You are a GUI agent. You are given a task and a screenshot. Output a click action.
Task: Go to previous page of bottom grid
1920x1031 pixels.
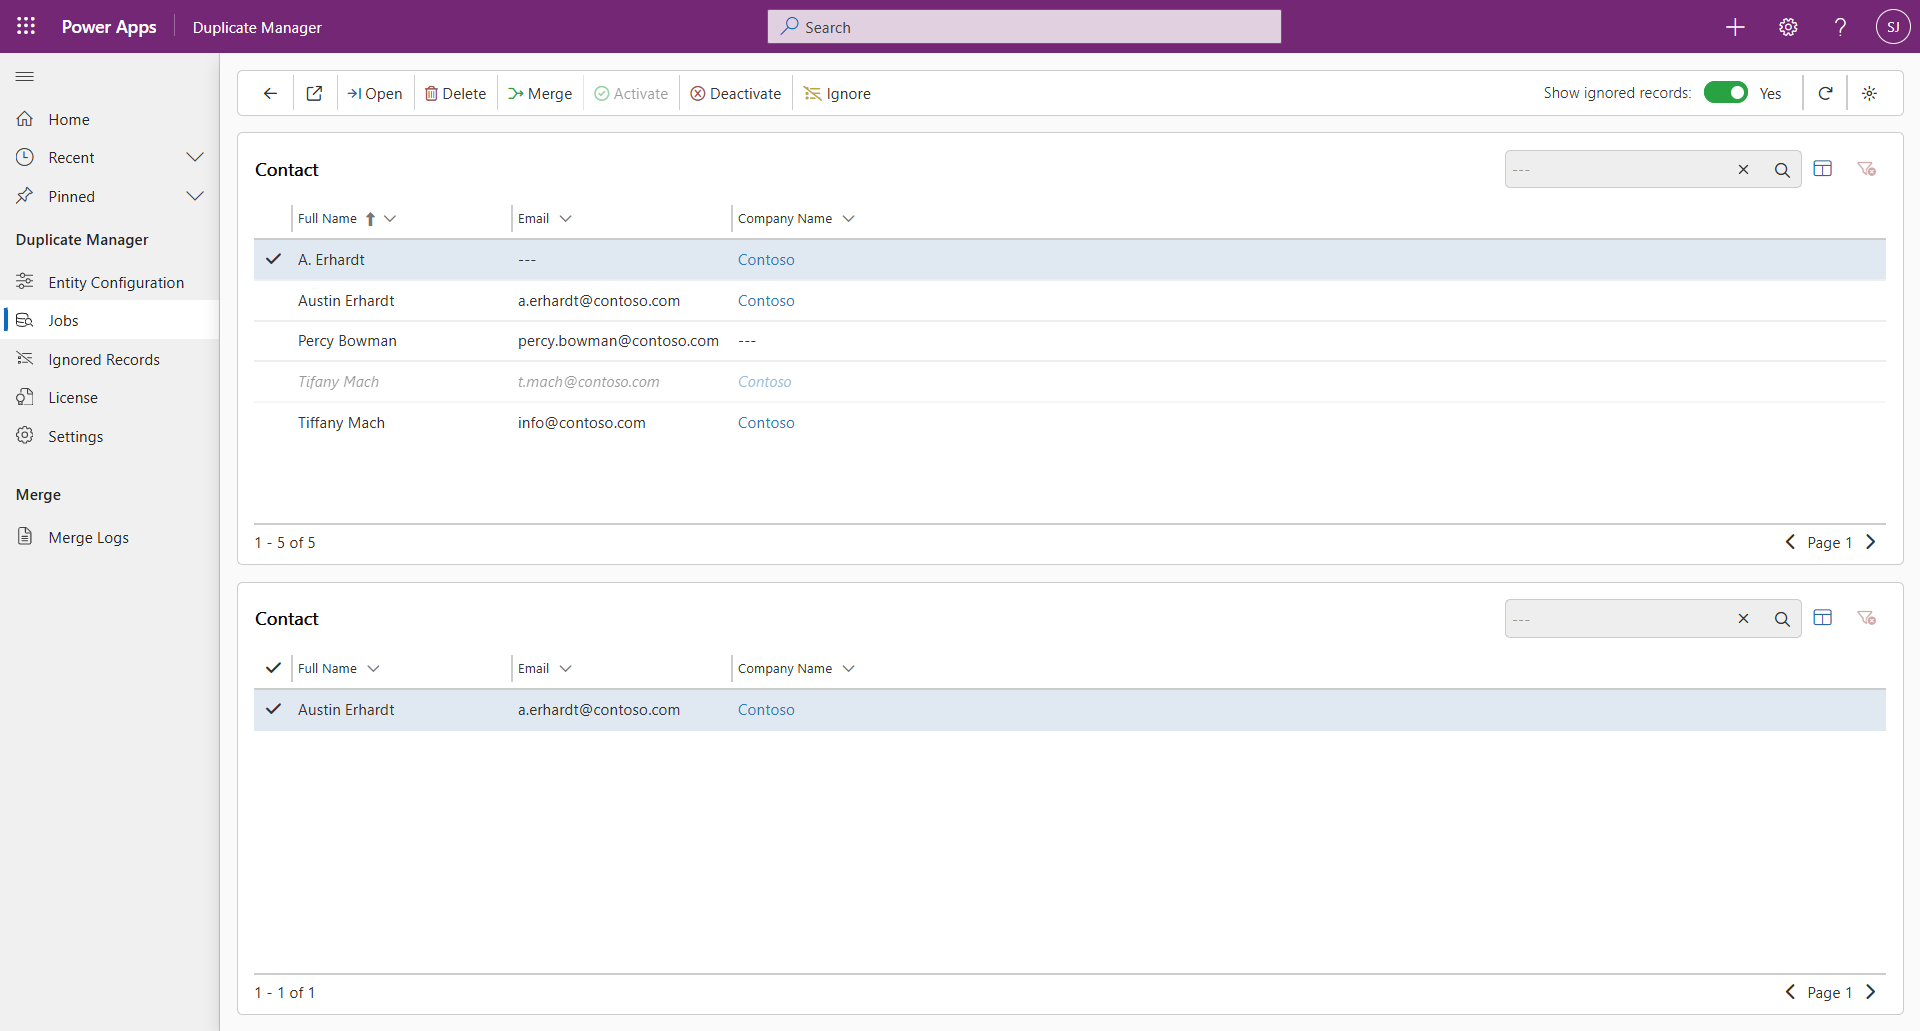click(1790, 992)
